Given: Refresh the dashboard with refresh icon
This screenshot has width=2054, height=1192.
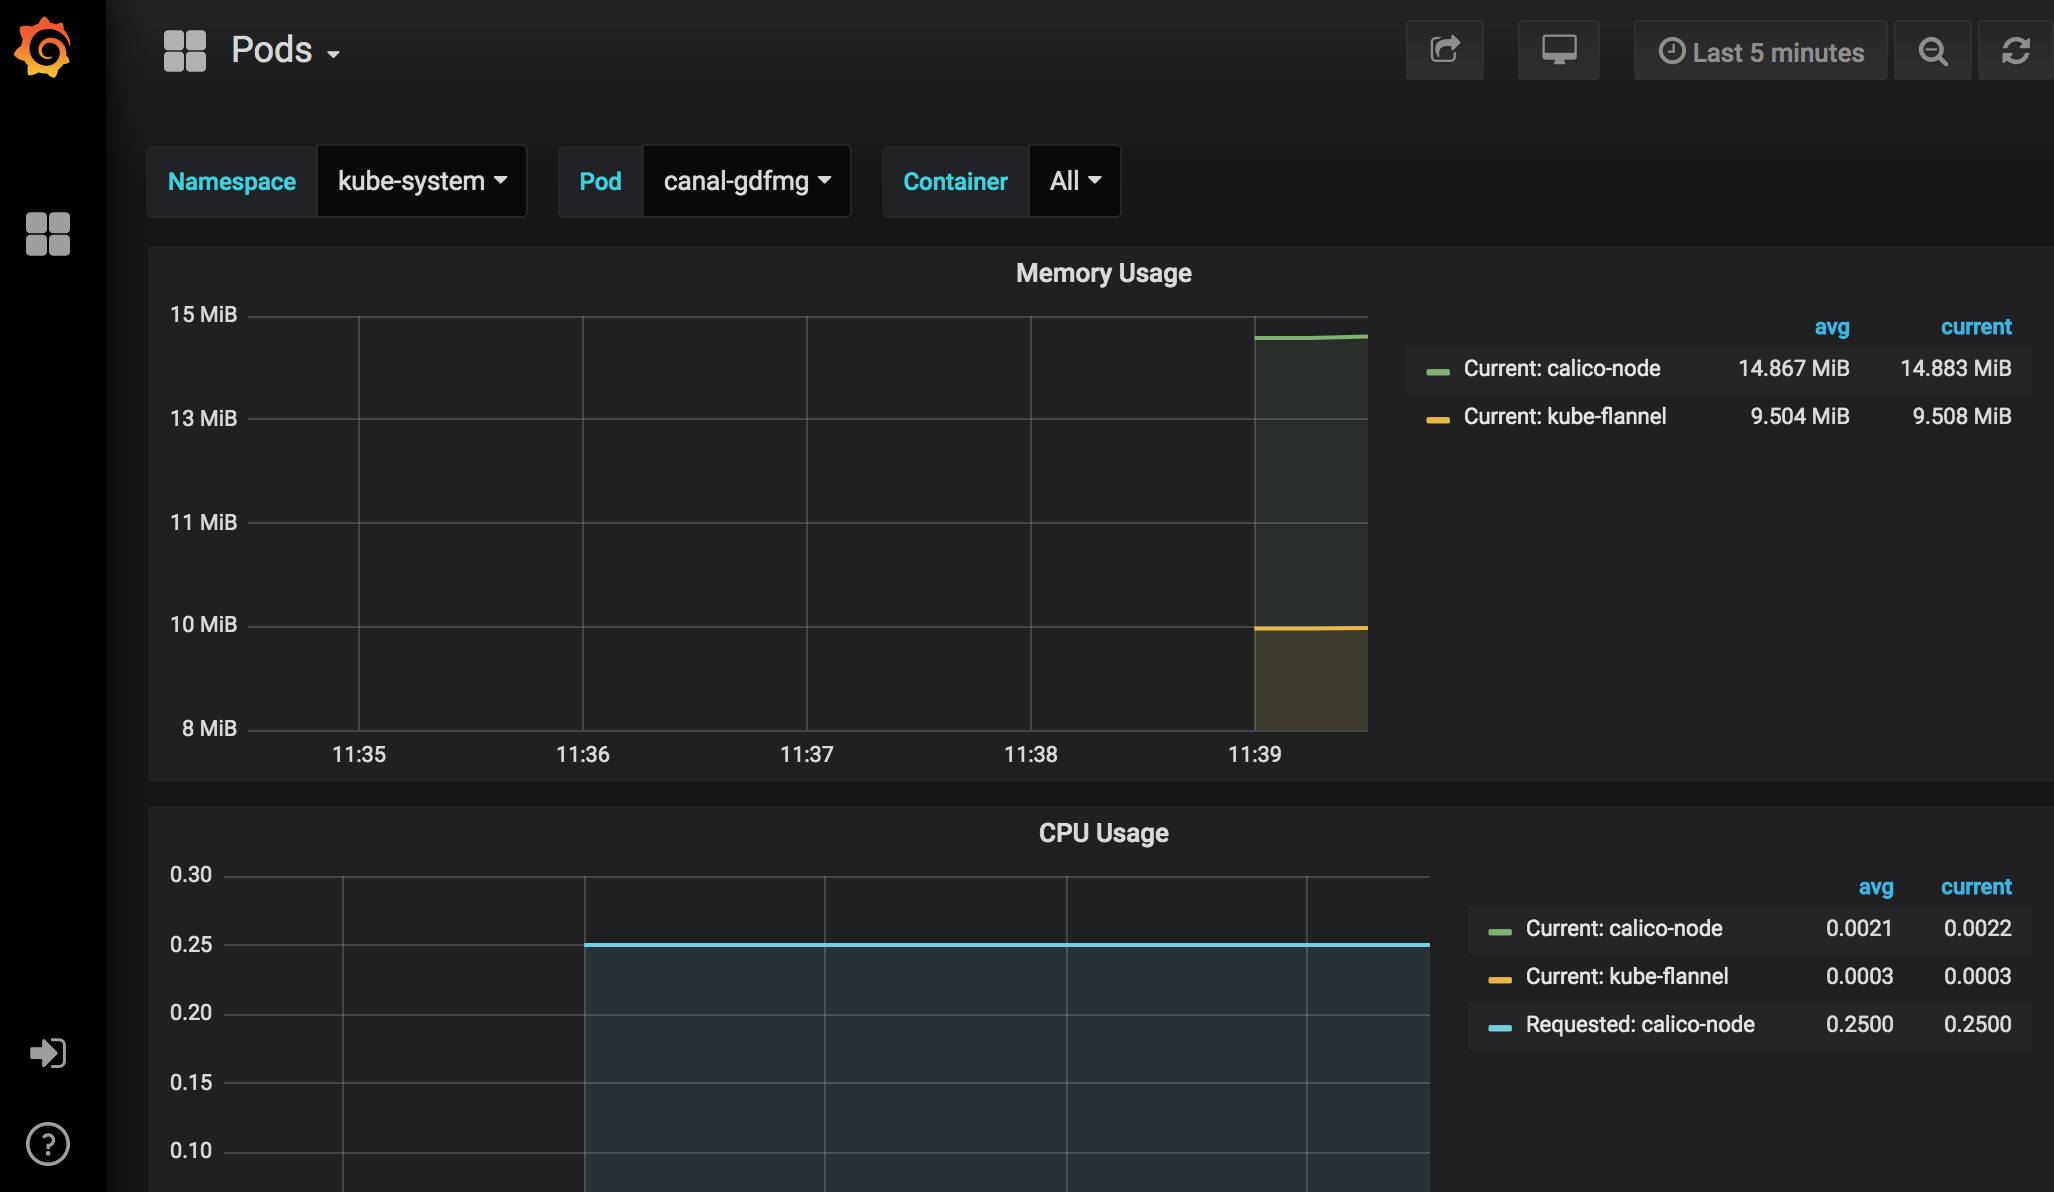Looking at the screenshot, I should (2015, 51).
